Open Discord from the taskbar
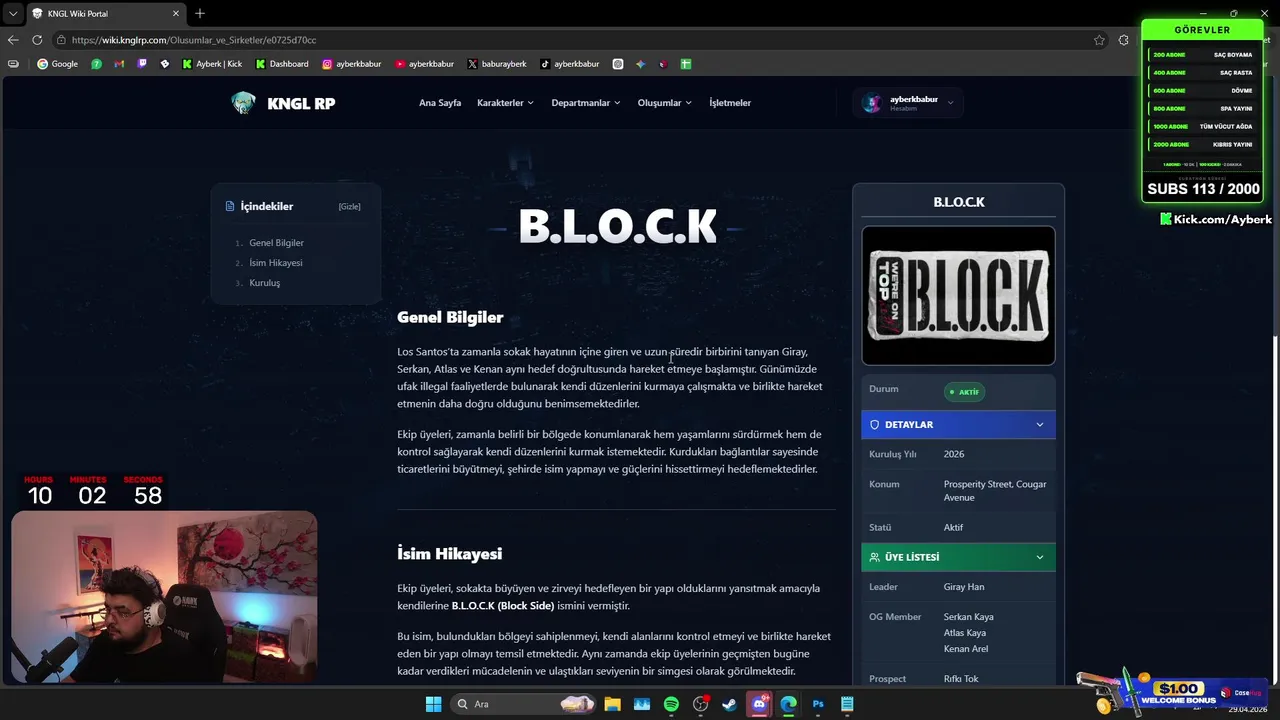 click(x=759, y=704)
